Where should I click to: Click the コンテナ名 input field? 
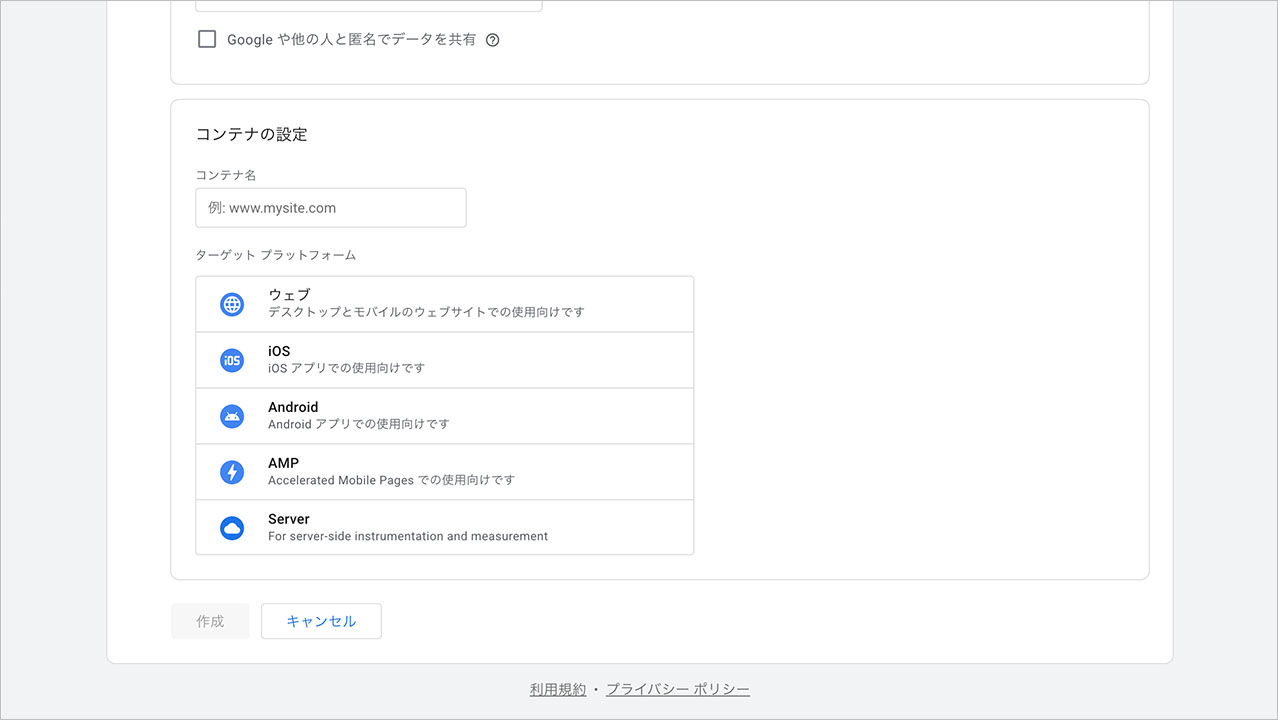(330, 207)
